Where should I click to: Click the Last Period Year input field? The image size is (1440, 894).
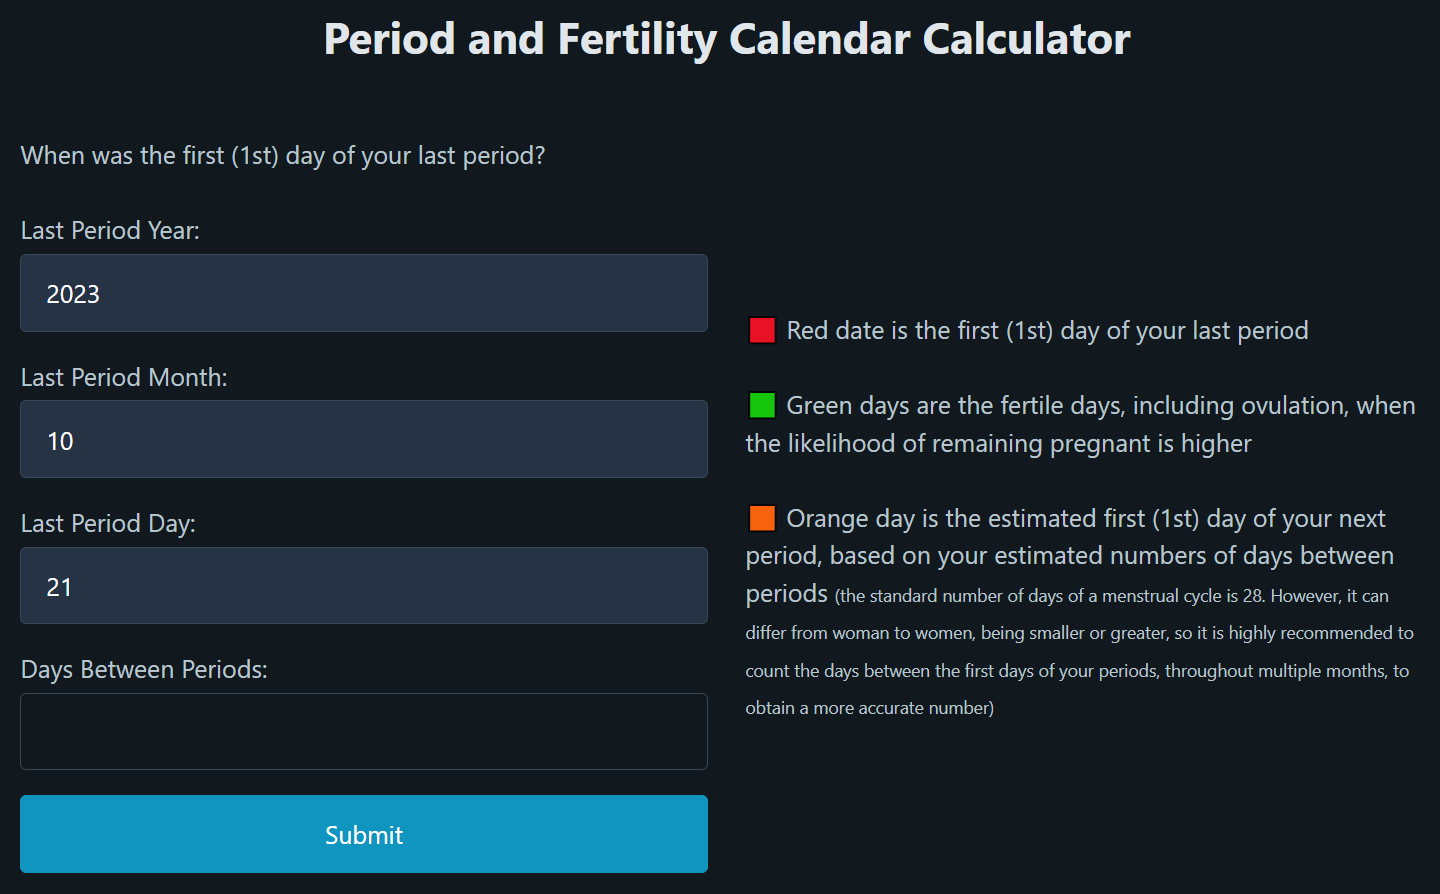pyautogui.click(x=364, y=293)
